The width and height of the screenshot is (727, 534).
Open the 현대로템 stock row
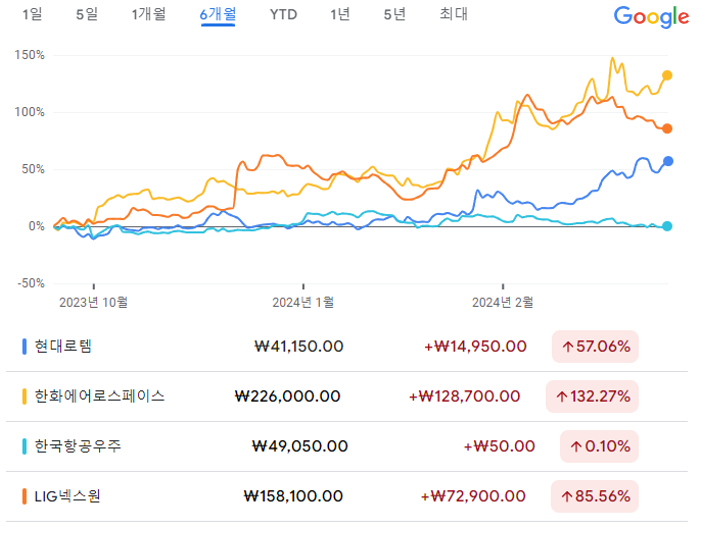click(x=347, y=346)
